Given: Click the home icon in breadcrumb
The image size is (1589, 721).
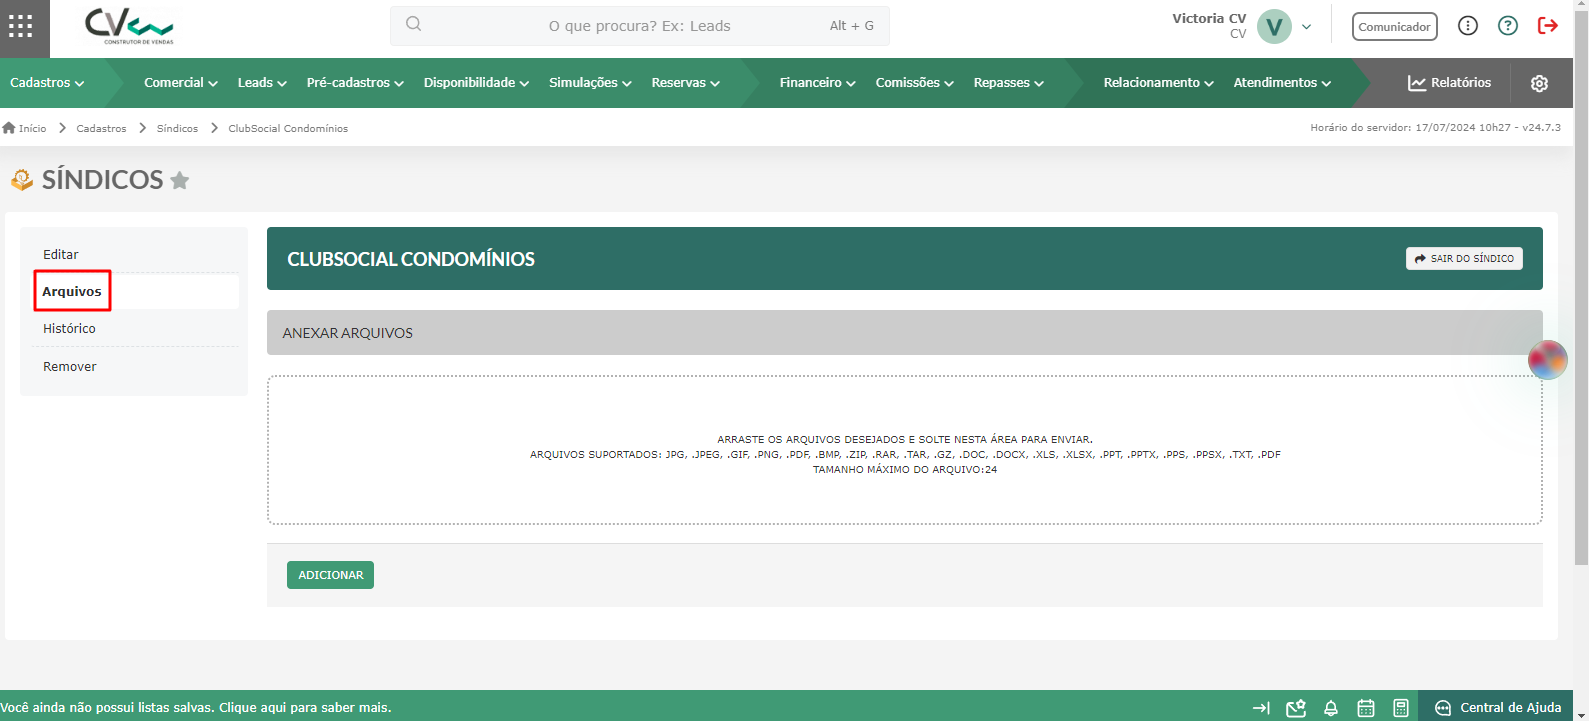Looking at the screenshot, I should (9, 128).
